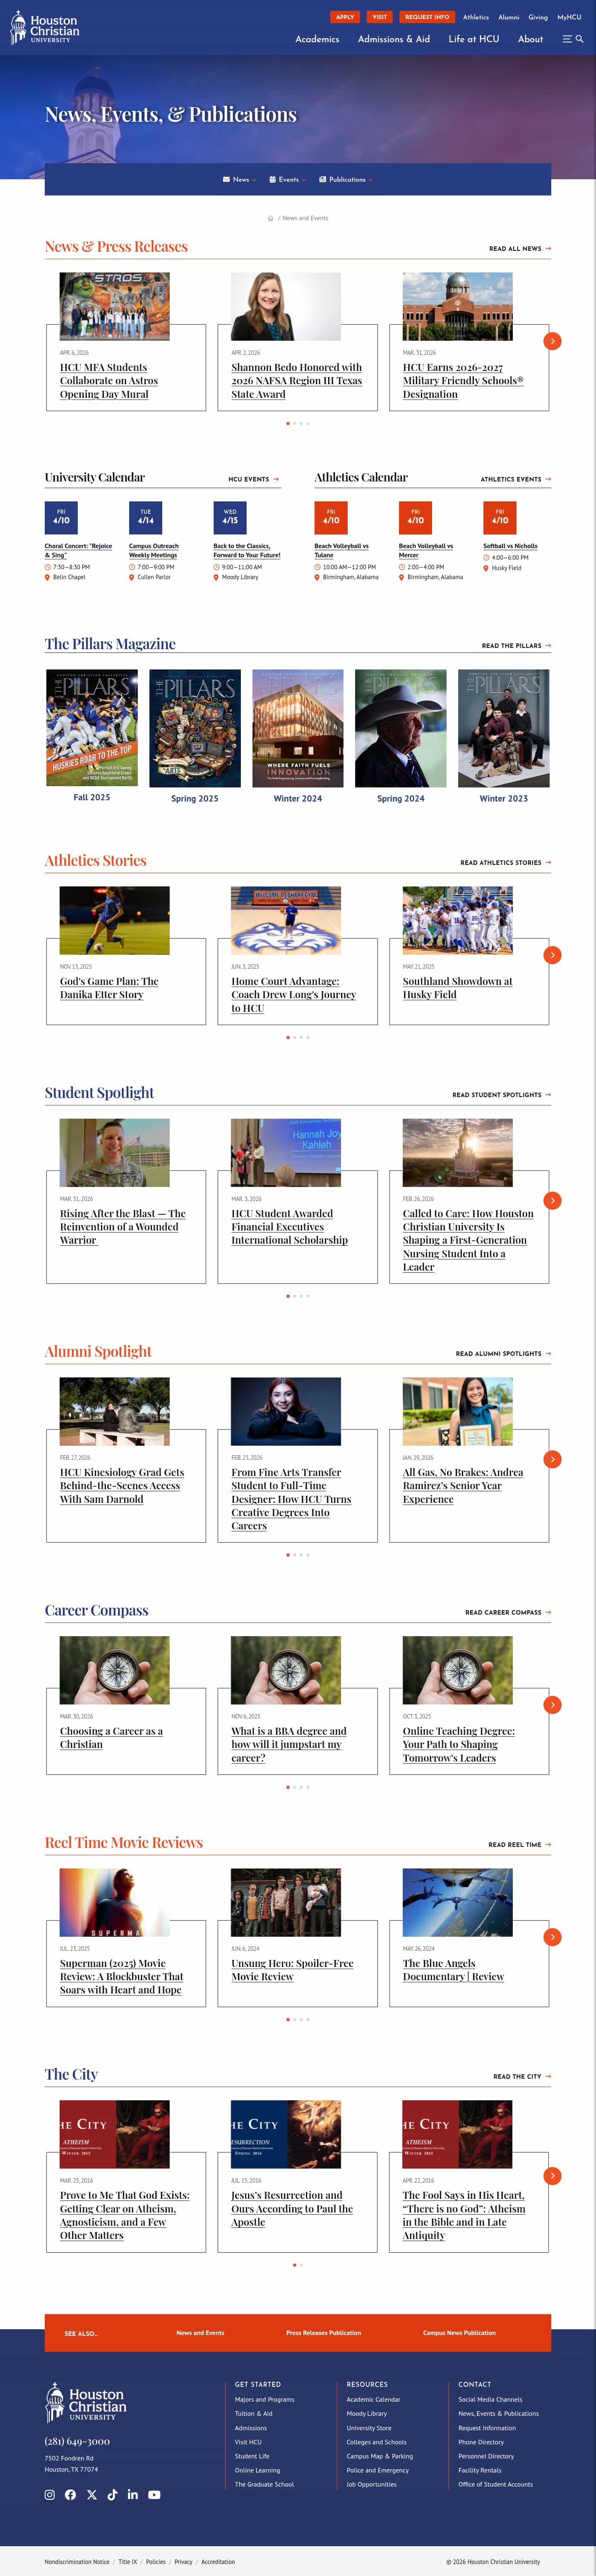The height and width of the screenshot is (2576, 596).
Task: Open Beach Volleyball vs Tulane event
Action: point(341,550)
